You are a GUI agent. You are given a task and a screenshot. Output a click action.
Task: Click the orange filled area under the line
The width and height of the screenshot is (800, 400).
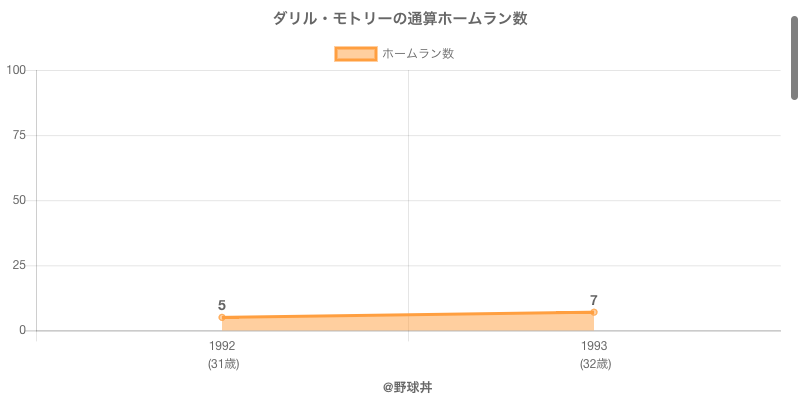tap(408, 323)
